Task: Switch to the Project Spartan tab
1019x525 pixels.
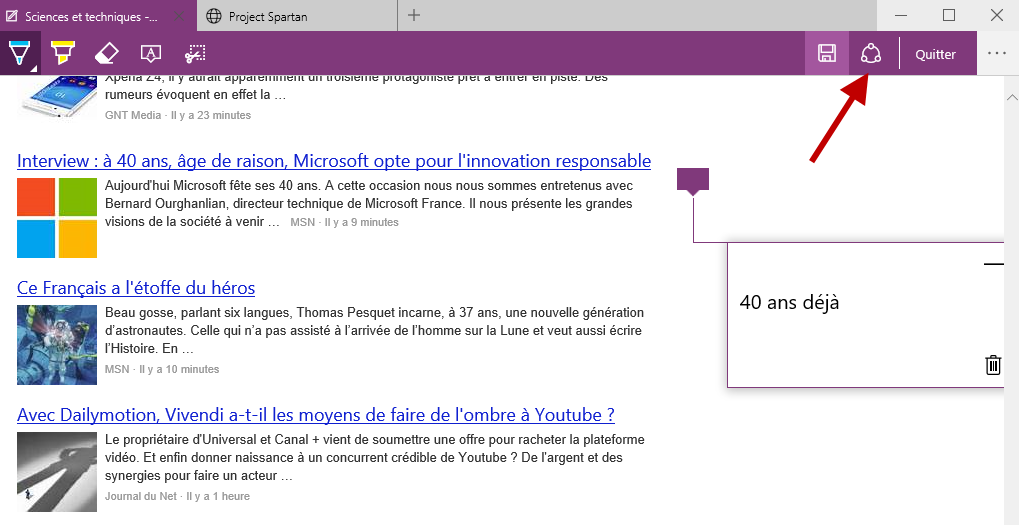Action: click(x=298, y=16)
